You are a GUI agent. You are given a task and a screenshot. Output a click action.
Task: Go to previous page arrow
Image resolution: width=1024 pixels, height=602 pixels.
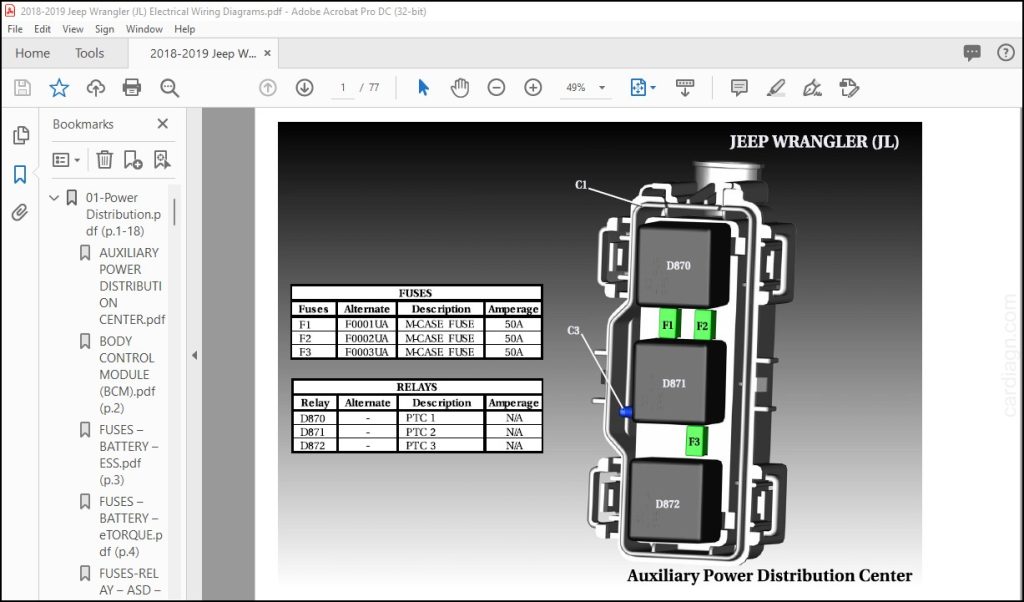pos(268,87)
